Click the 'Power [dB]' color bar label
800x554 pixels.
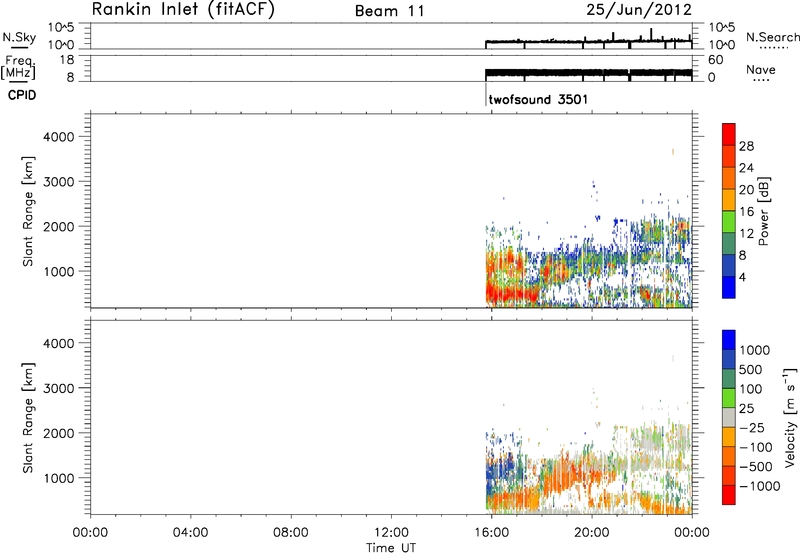tap(763, 211)
